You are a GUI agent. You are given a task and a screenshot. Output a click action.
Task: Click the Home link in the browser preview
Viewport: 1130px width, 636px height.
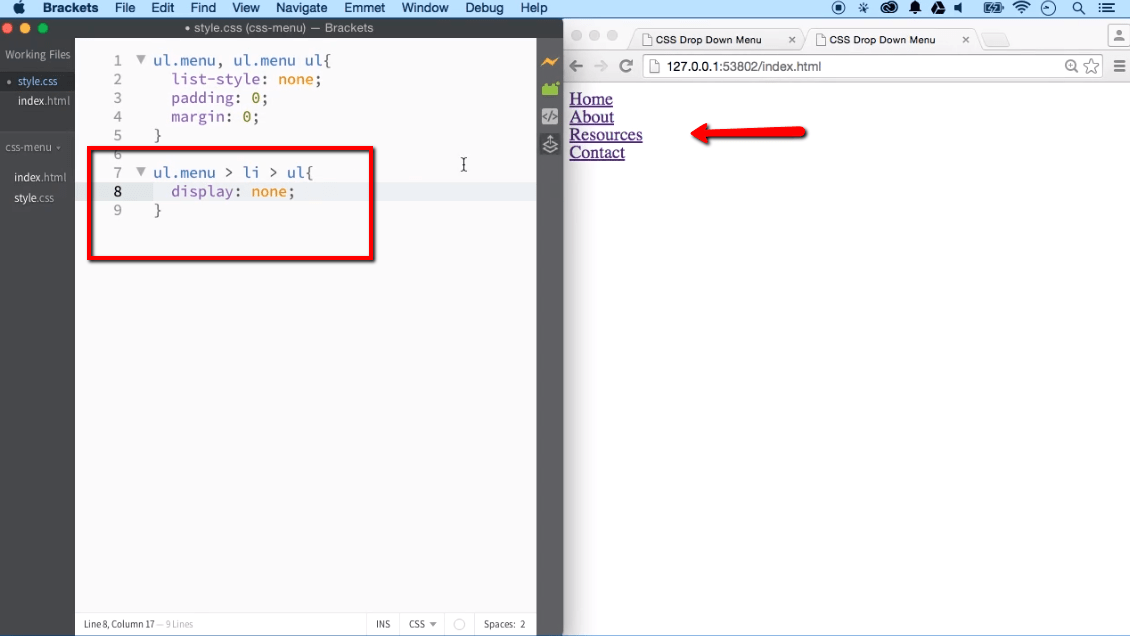[590, 98]
